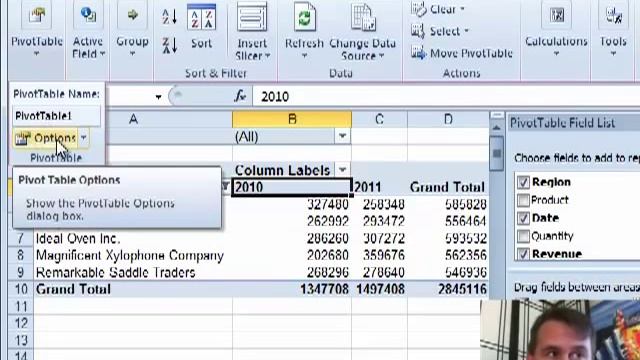This screenshot has height=360, width=640.
Task: Select column D header
Action: point(448,119)
